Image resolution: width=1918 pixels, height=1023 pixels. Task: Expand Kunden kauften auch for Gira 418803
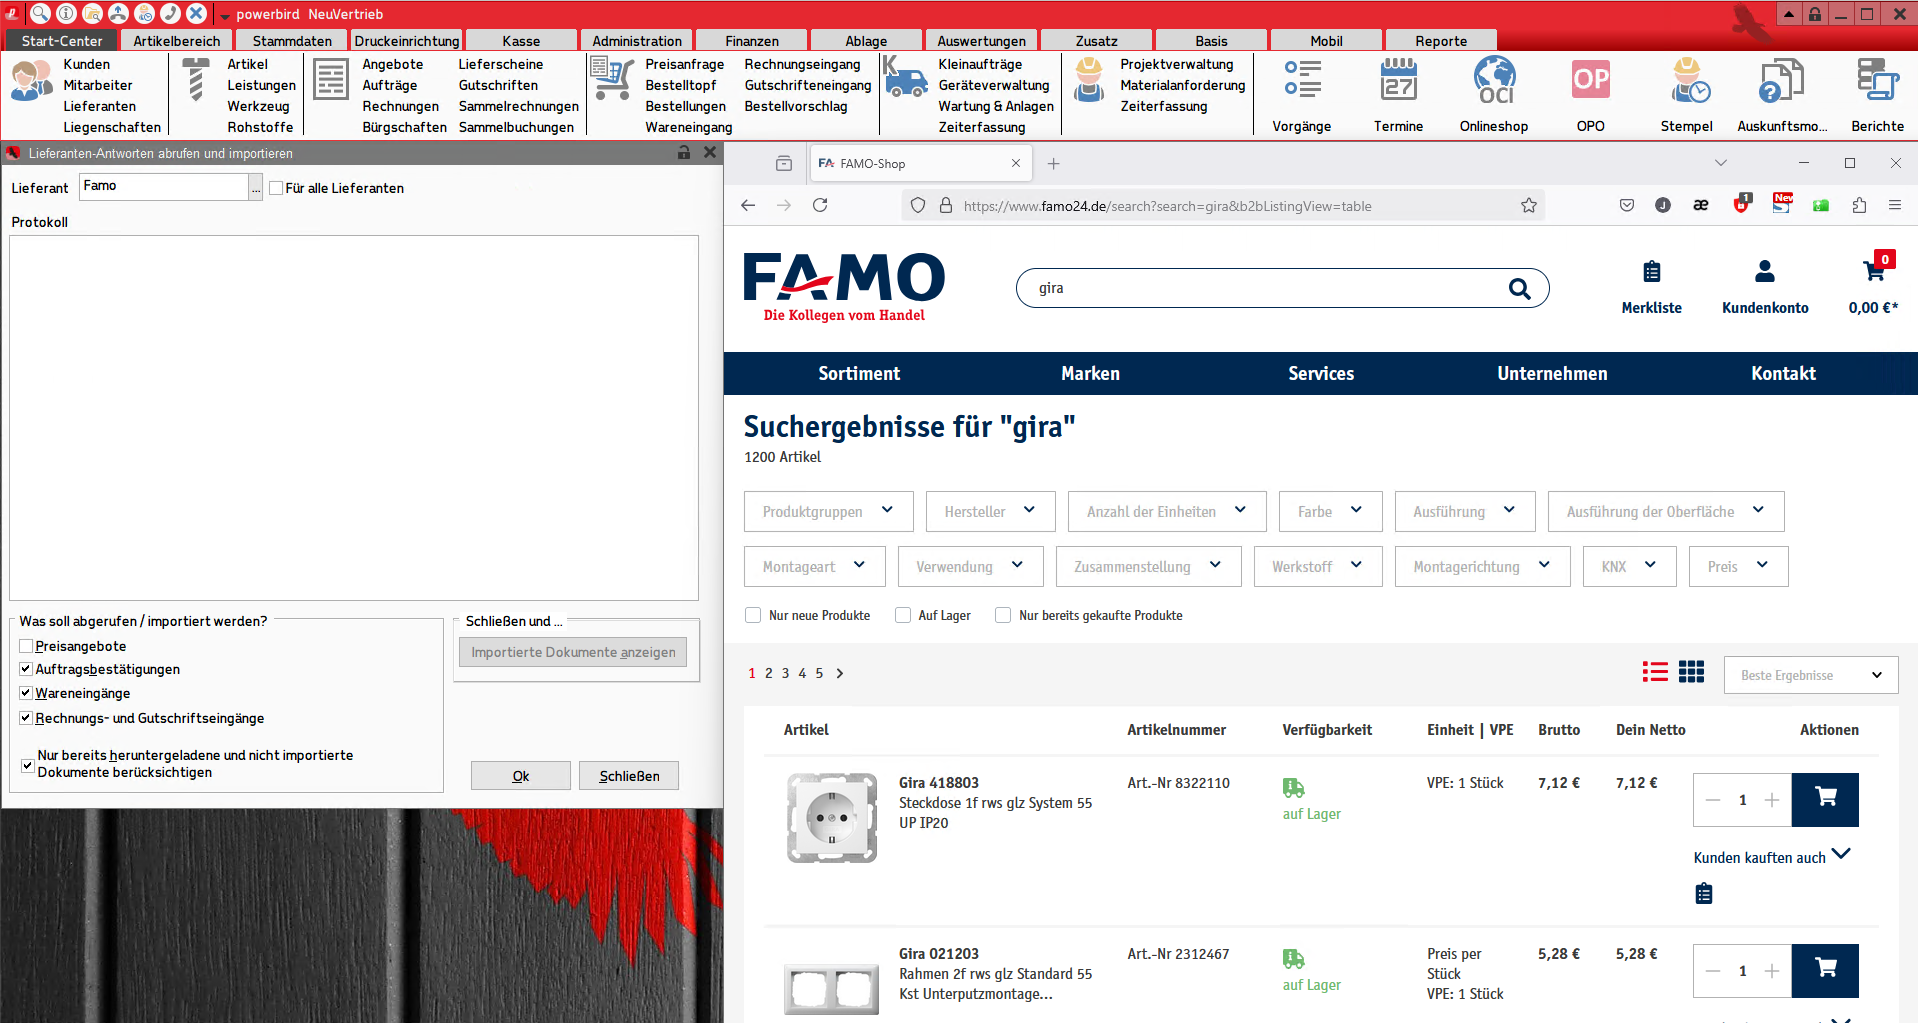[x=1771, y=857]
